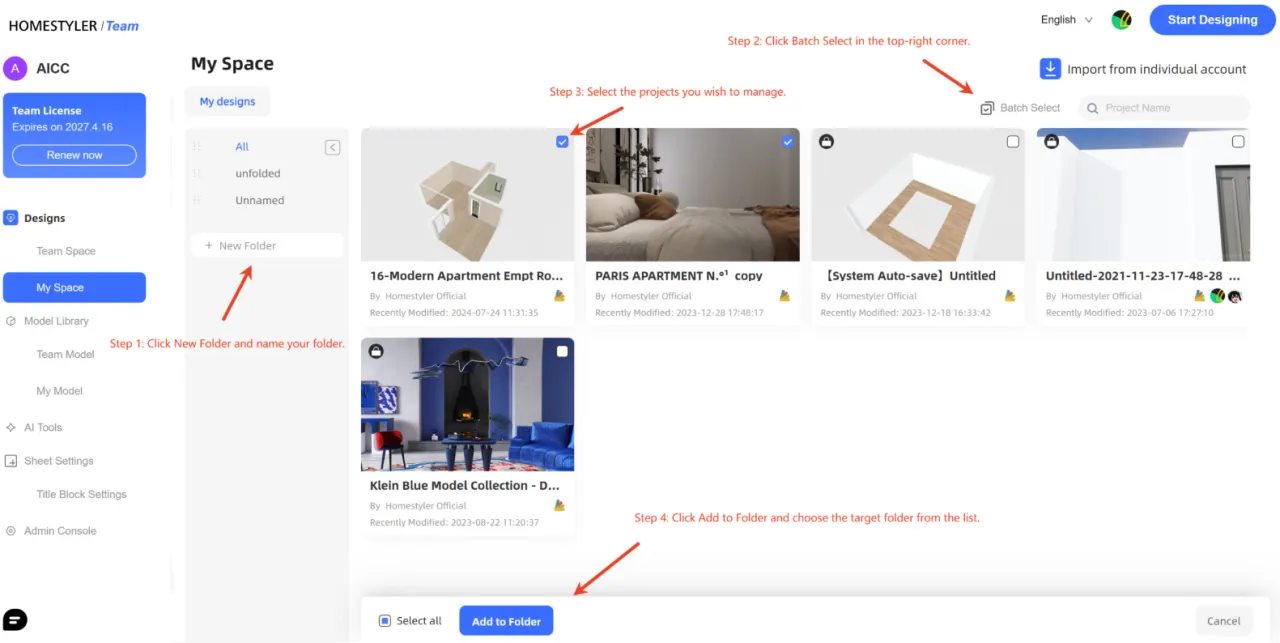The image size is (1280, 643).
Task: Open the English language dropdown
Action: [1066, 20]
